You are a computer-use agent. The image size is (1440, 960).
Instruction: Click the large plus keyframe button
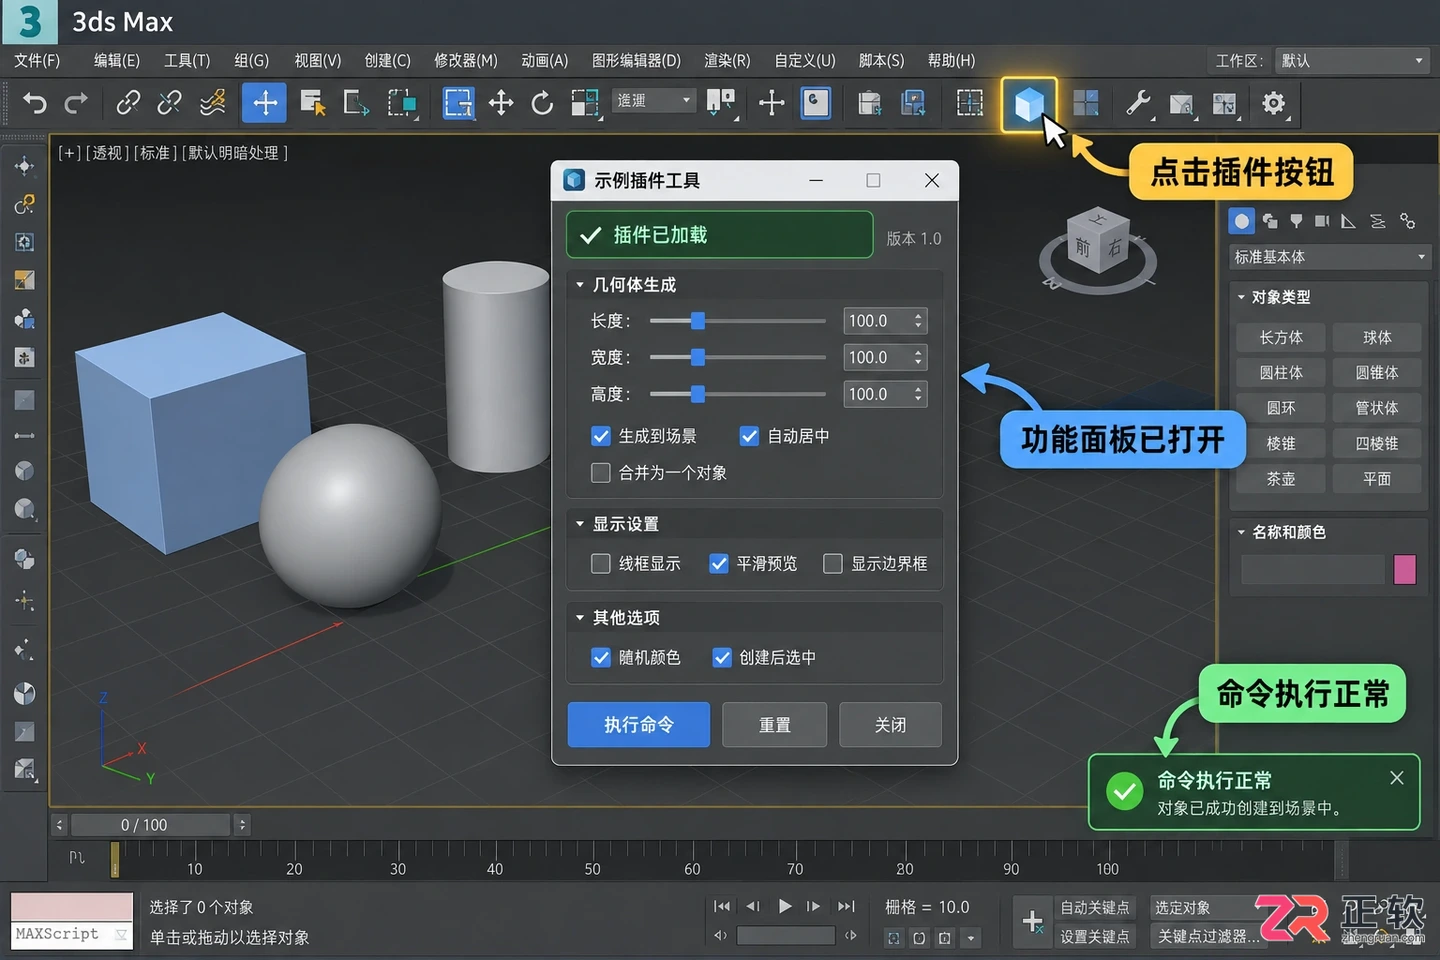point(1032,921)
